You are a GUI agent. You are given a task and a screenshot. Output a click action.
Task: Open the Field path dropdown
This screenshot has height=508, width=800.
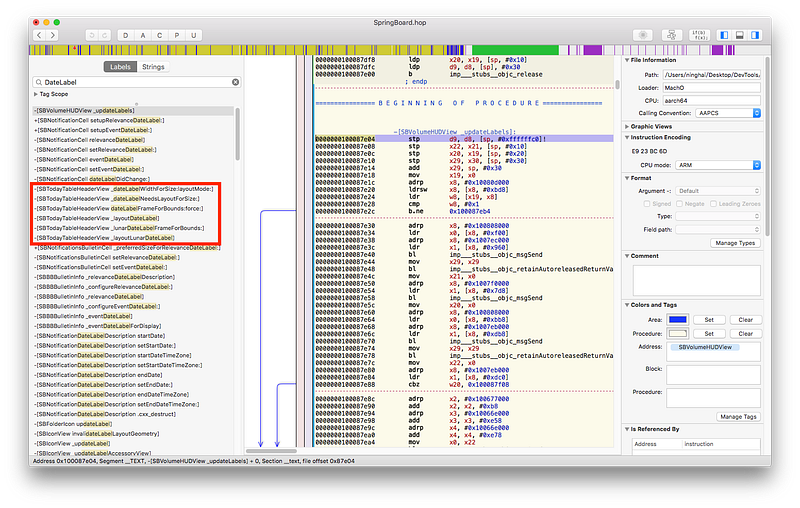718,230
